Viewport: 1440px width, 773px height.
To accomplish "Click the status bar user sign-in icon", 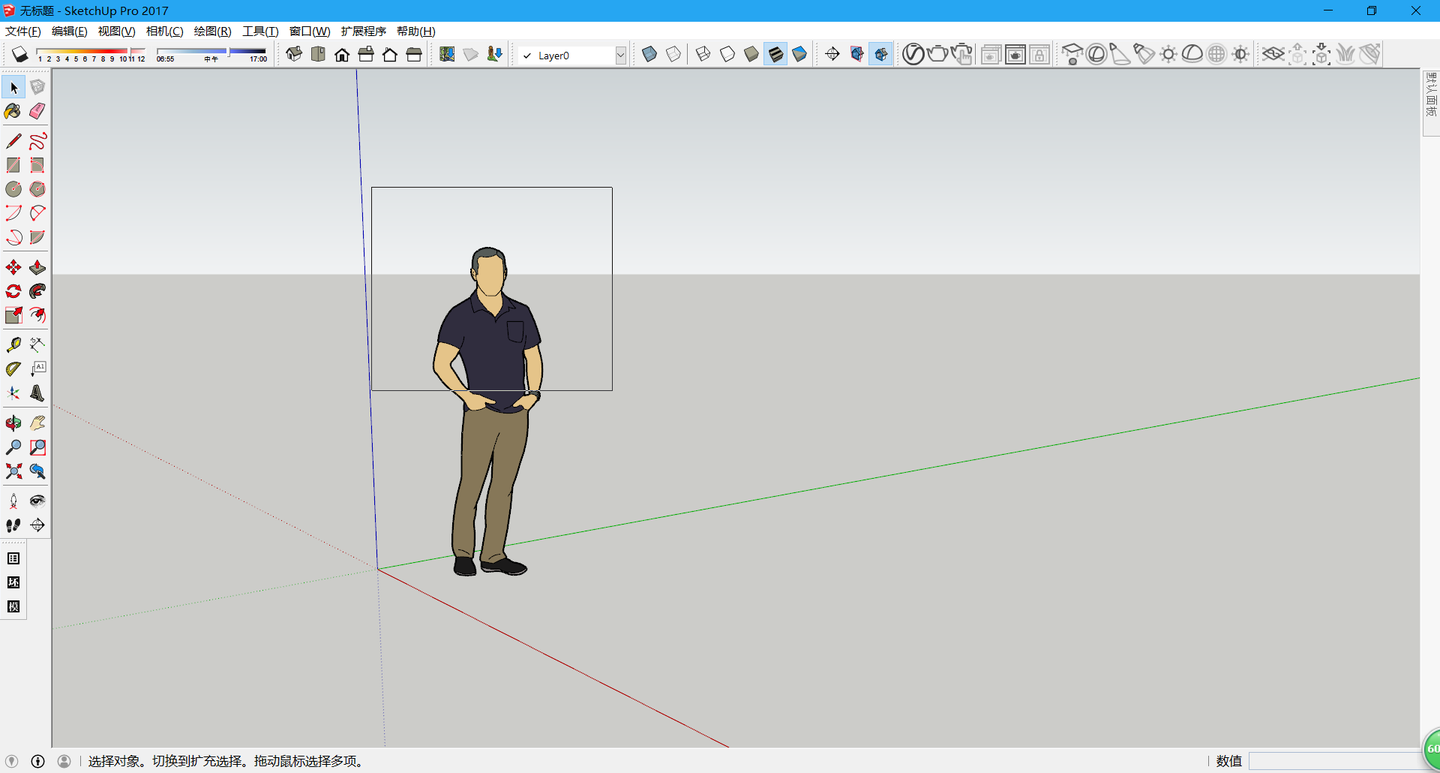I will click(x=64, y=761).
